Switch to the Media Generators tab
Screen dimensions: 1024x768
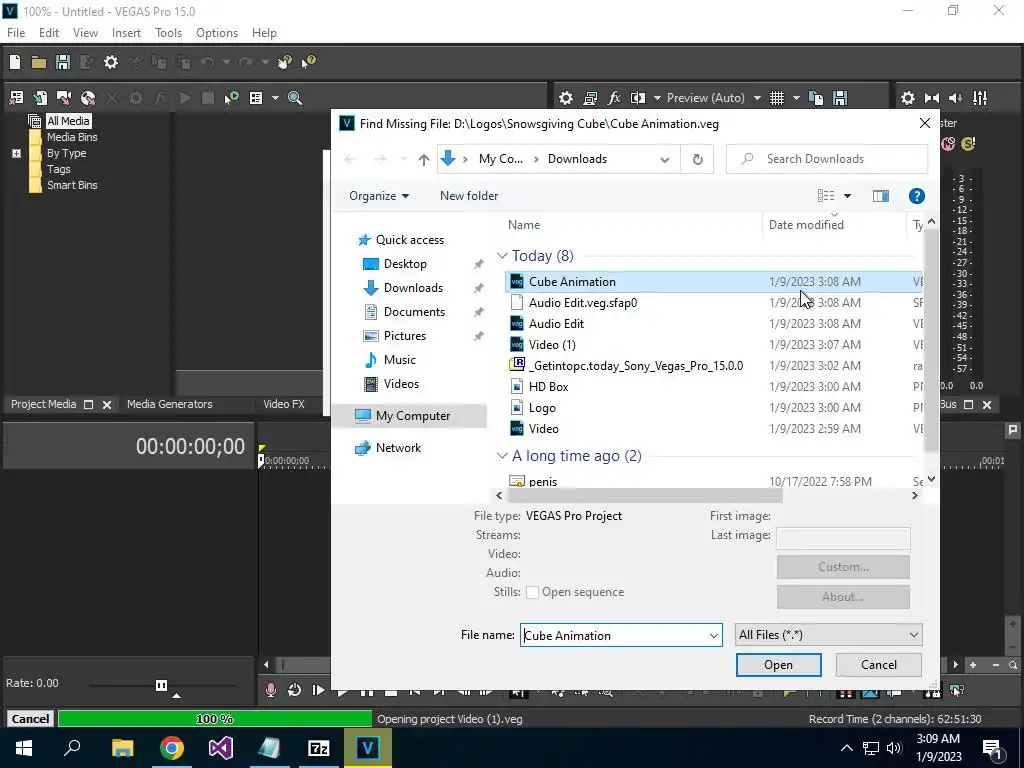pyautogui.click(x=170, y=404)
